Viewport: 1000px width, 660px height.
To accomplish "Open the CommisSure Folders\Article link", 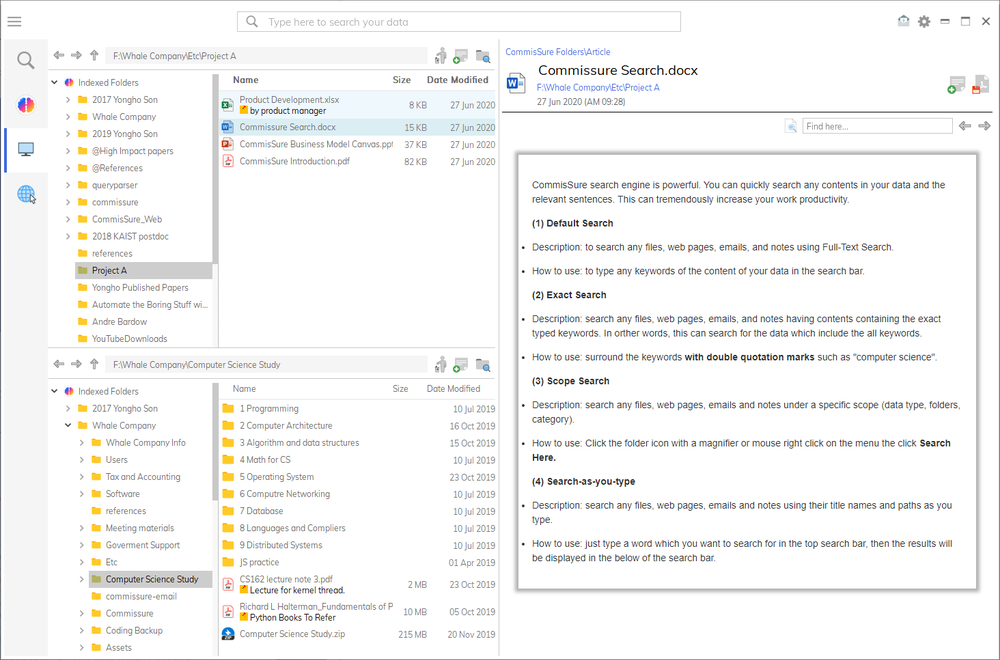I will (x=558, y=52).
